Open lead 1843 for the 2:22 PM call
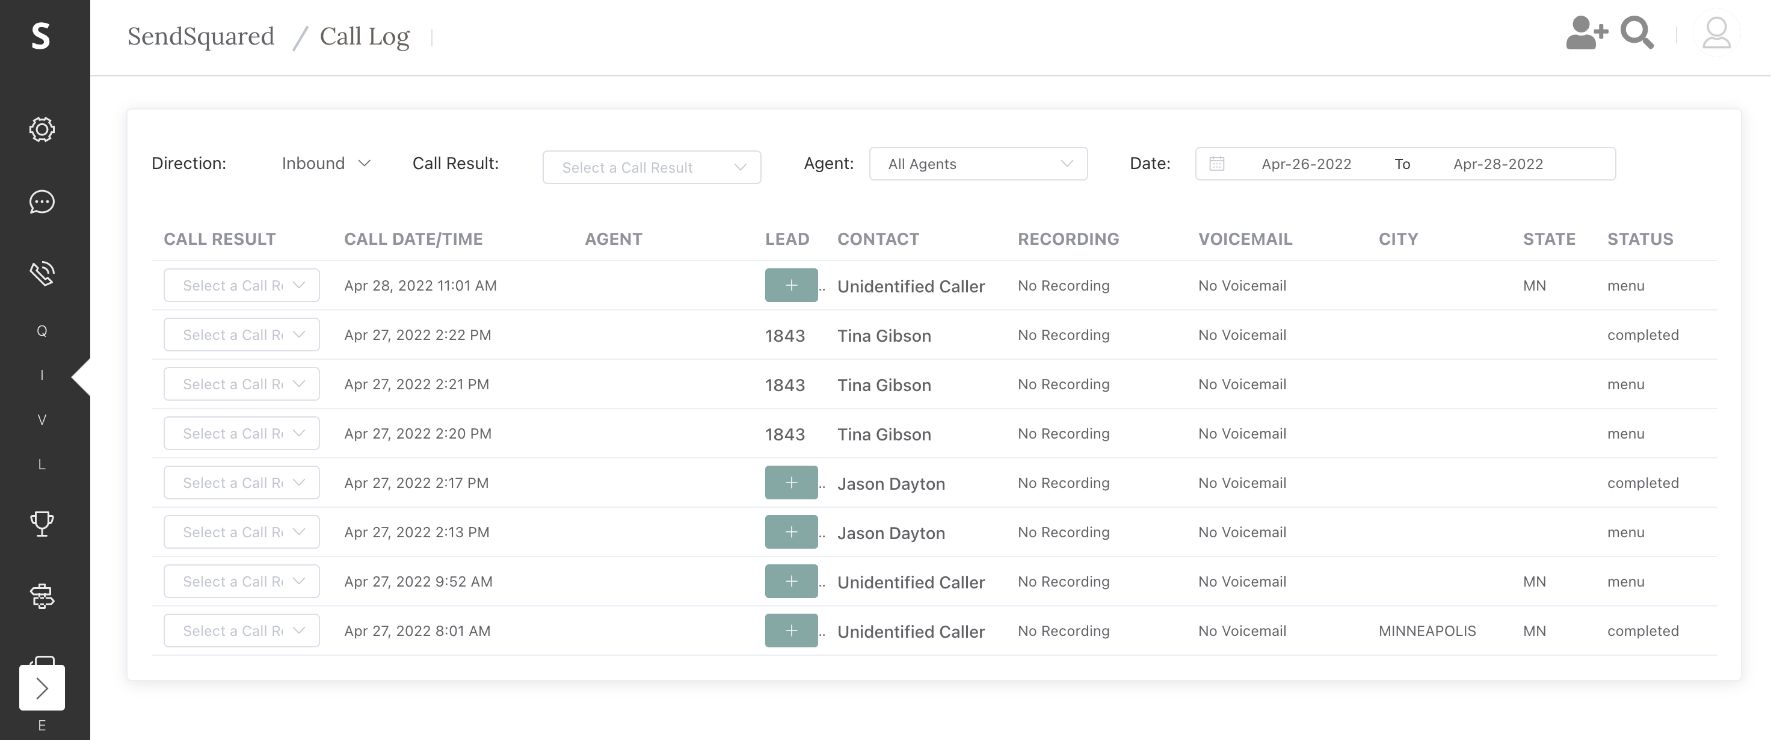Viewport: 1771px width, 740px height. point(785,336)
